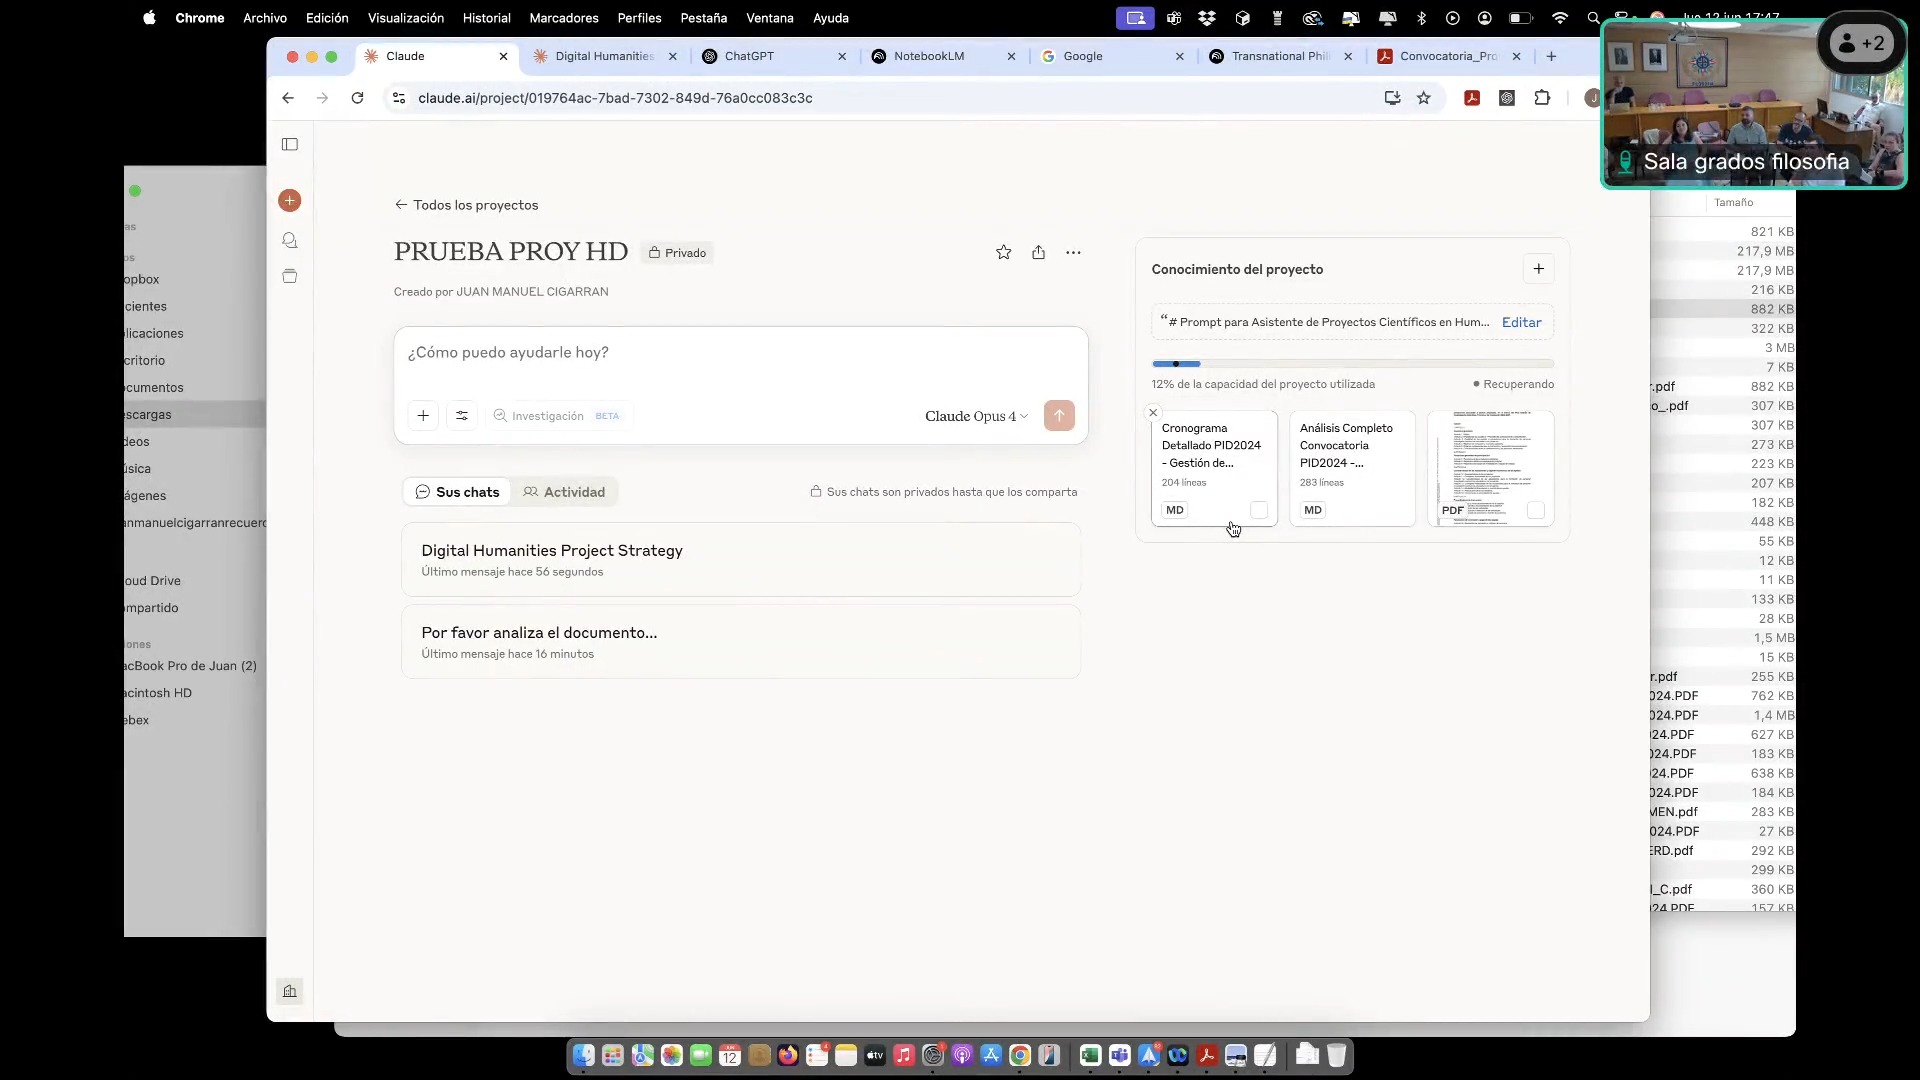Star the PRUEBA PROY HD project
Image resolution: width=1920 pixels, height=1080 pixels.
(1004, 253)
